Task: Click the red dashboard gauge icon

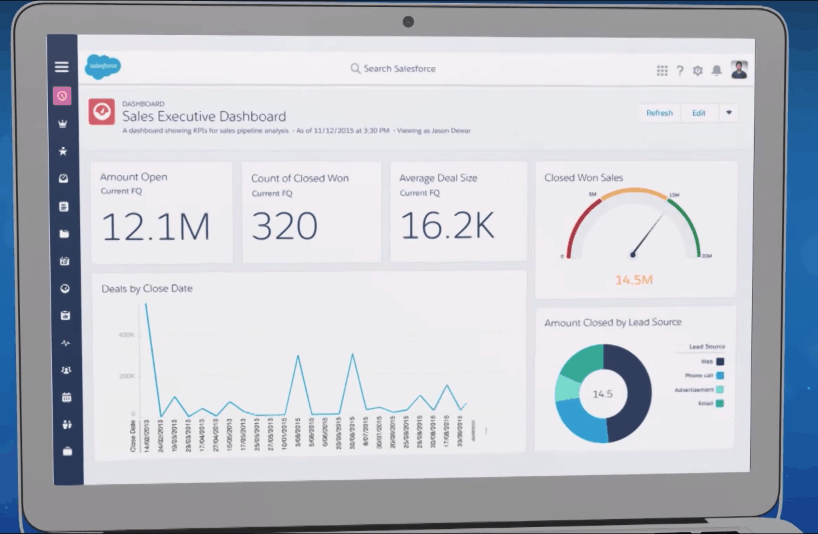Action: point(102,112)
